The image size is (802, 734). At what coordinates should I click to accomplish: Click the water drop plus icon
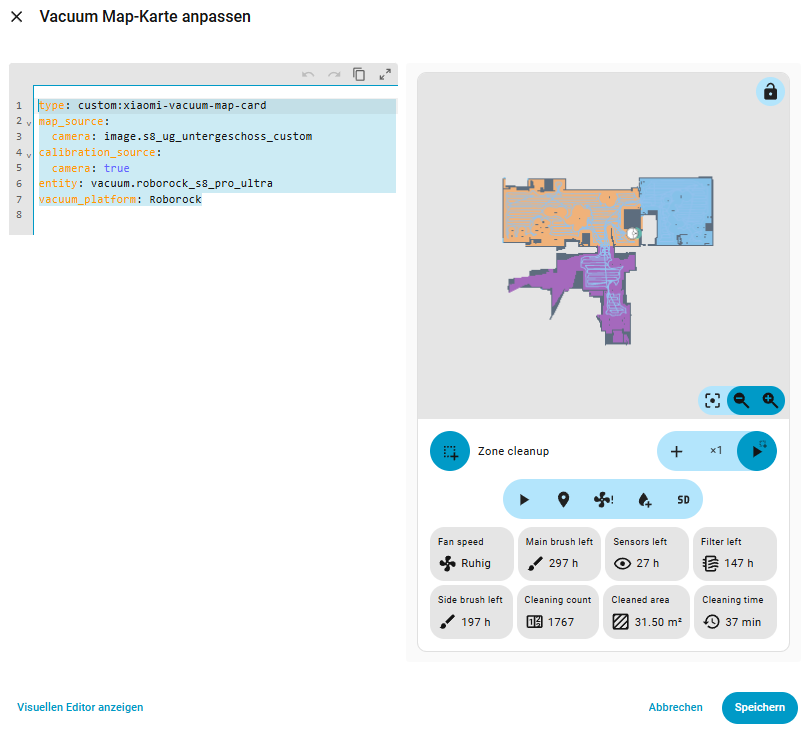(x=643, y=499)
